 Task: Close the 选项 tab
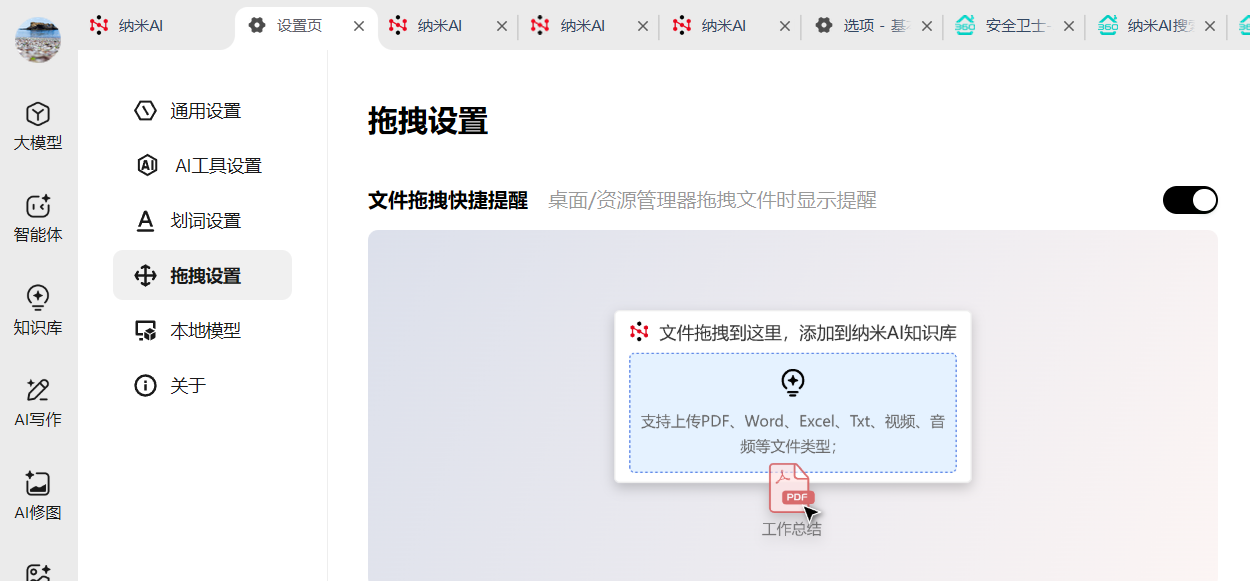coord(927,26)
